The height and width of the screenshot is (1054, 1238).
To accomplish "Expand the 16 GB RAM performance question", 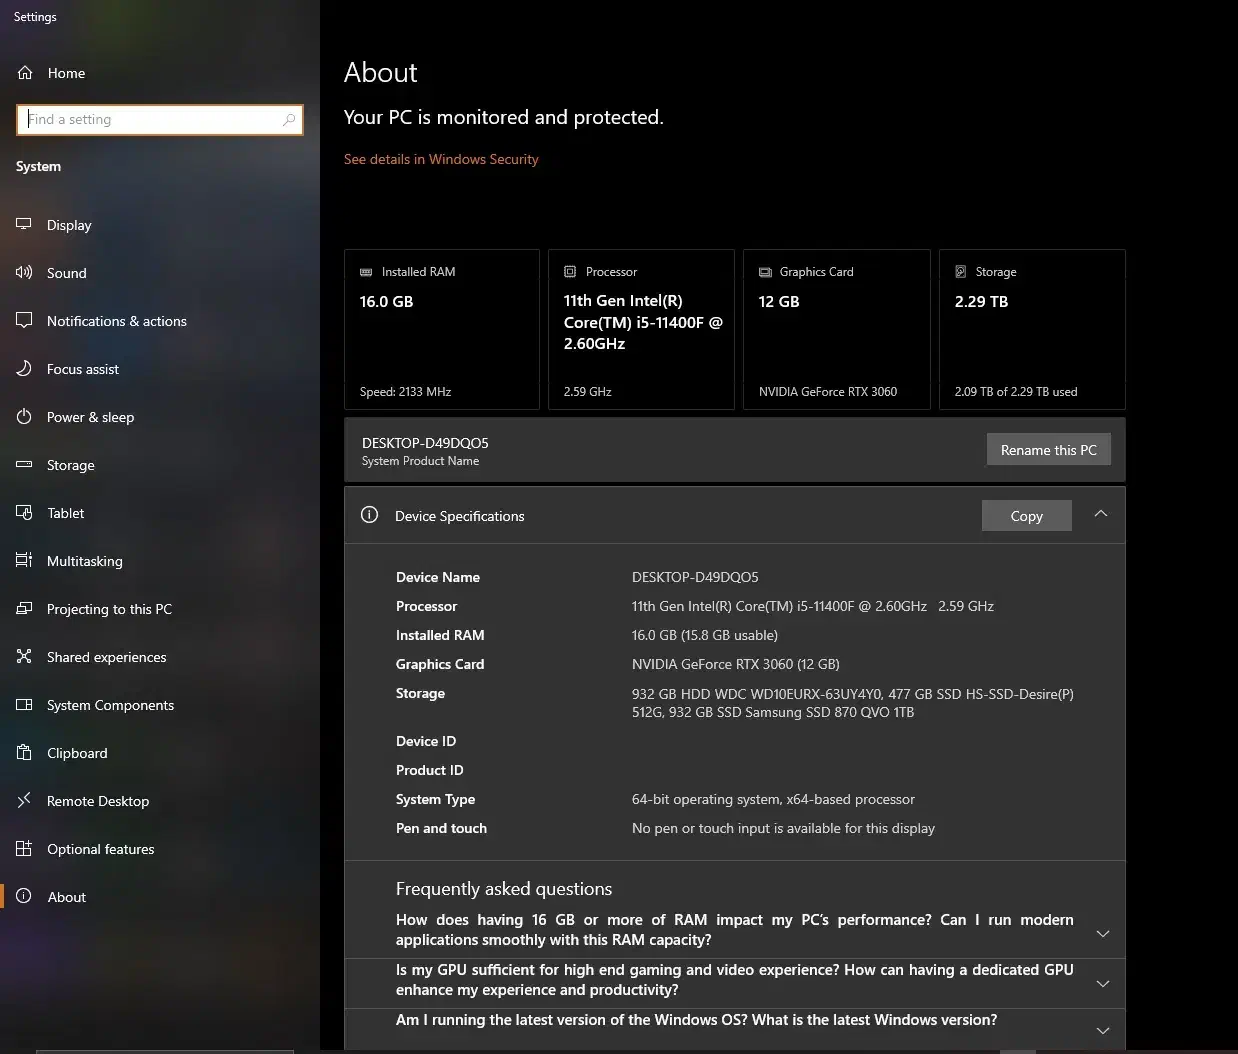I will coord(1102,933).
